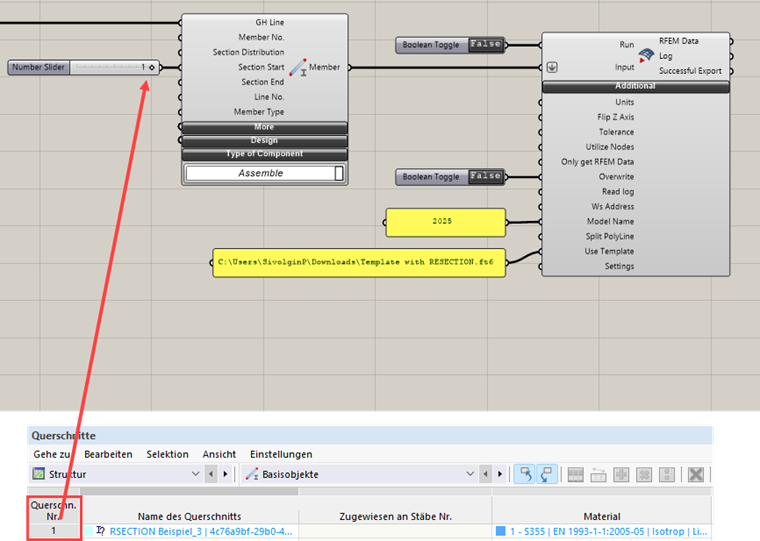Select the Assemble component type field

coord(260,173)
